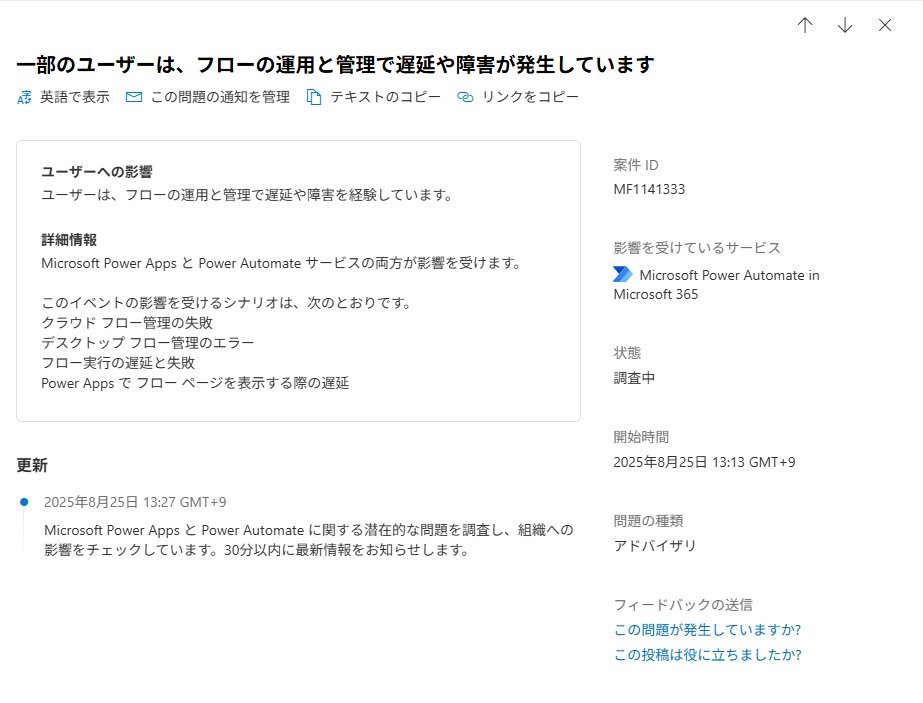Click the line フロー実行の遅延と失敗

pos(118,363)
